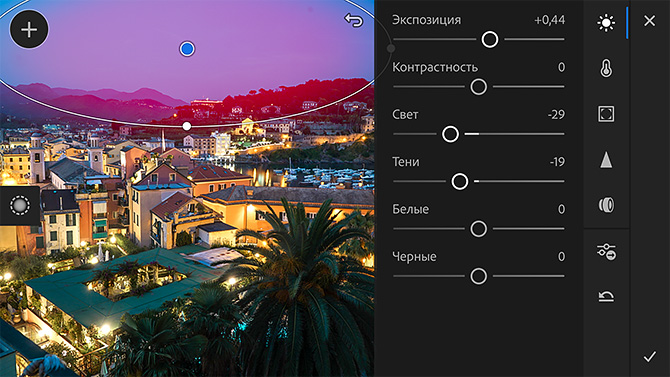Open the Effects vignette square icon
The height and width of the screenshot is (377, 670).
[606, 114]
